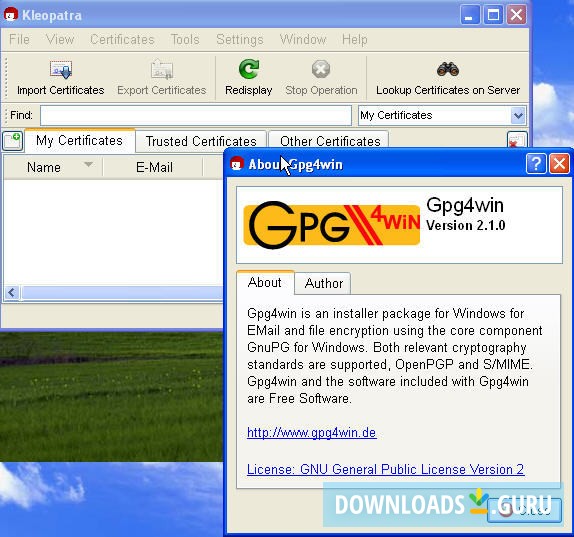The image size is (574, 537).
Task: Click the green Redisplay icon
Action: 249,69
